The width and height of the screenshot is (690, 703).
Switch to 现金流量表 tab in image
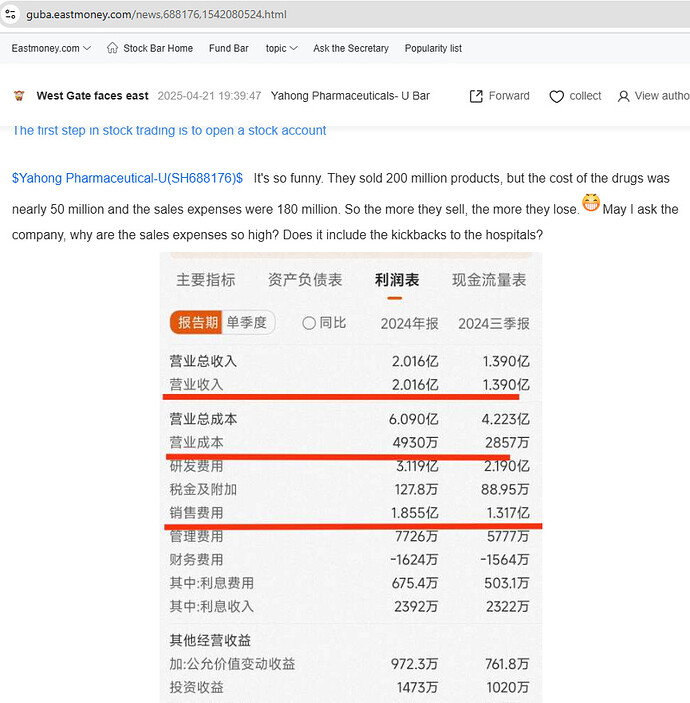point(489,280)
